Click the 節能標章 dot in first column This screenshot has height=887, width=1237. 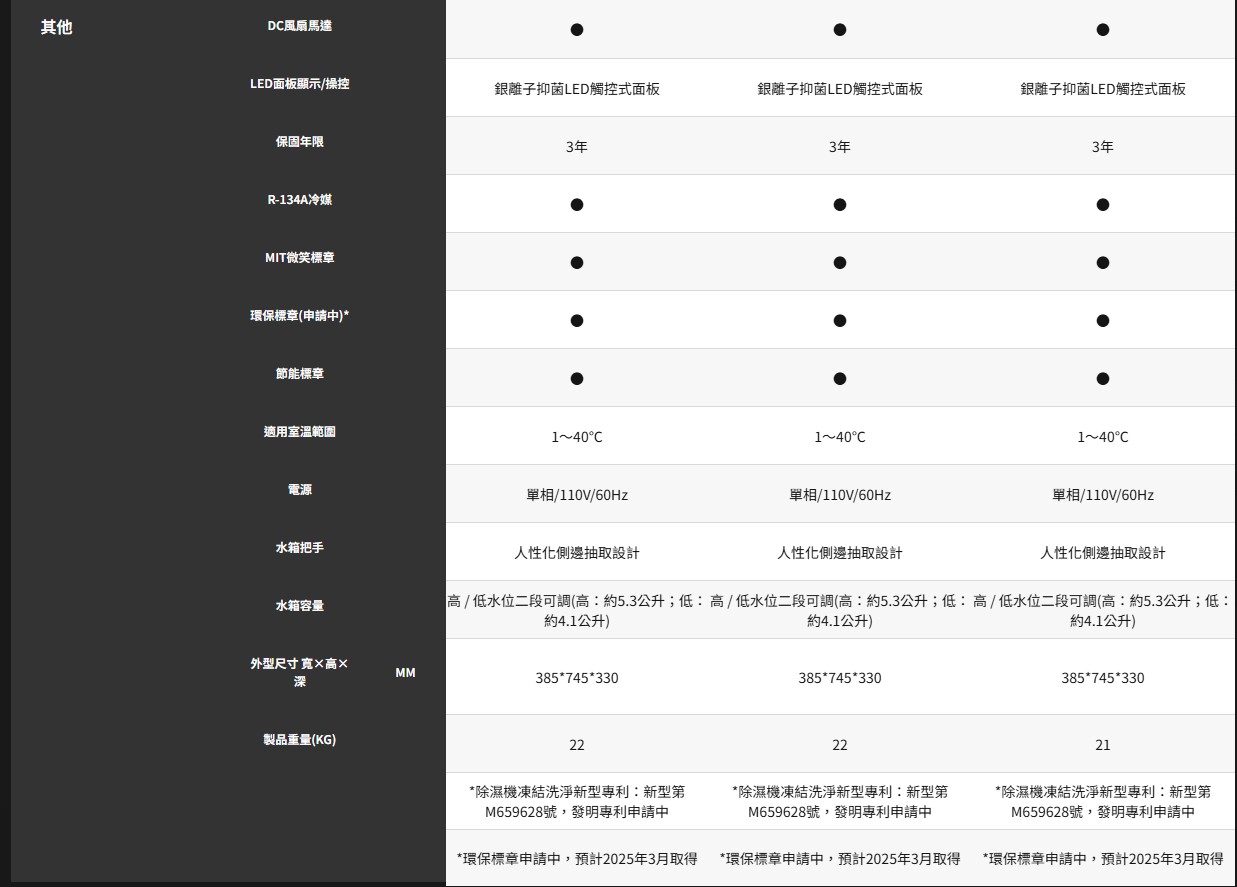[577, 379]
